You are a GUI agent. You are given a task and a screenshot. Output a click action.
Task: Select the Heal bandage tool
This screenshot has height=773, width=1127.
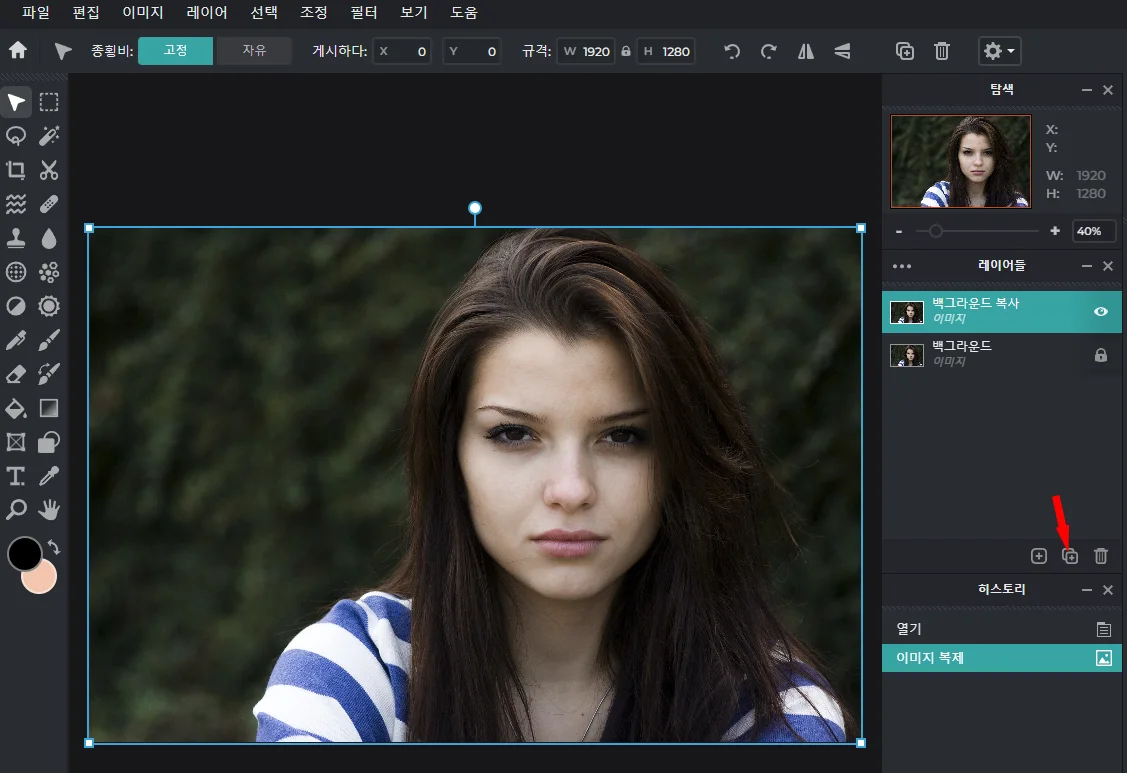pyautogui.click(x=49, y=204)
